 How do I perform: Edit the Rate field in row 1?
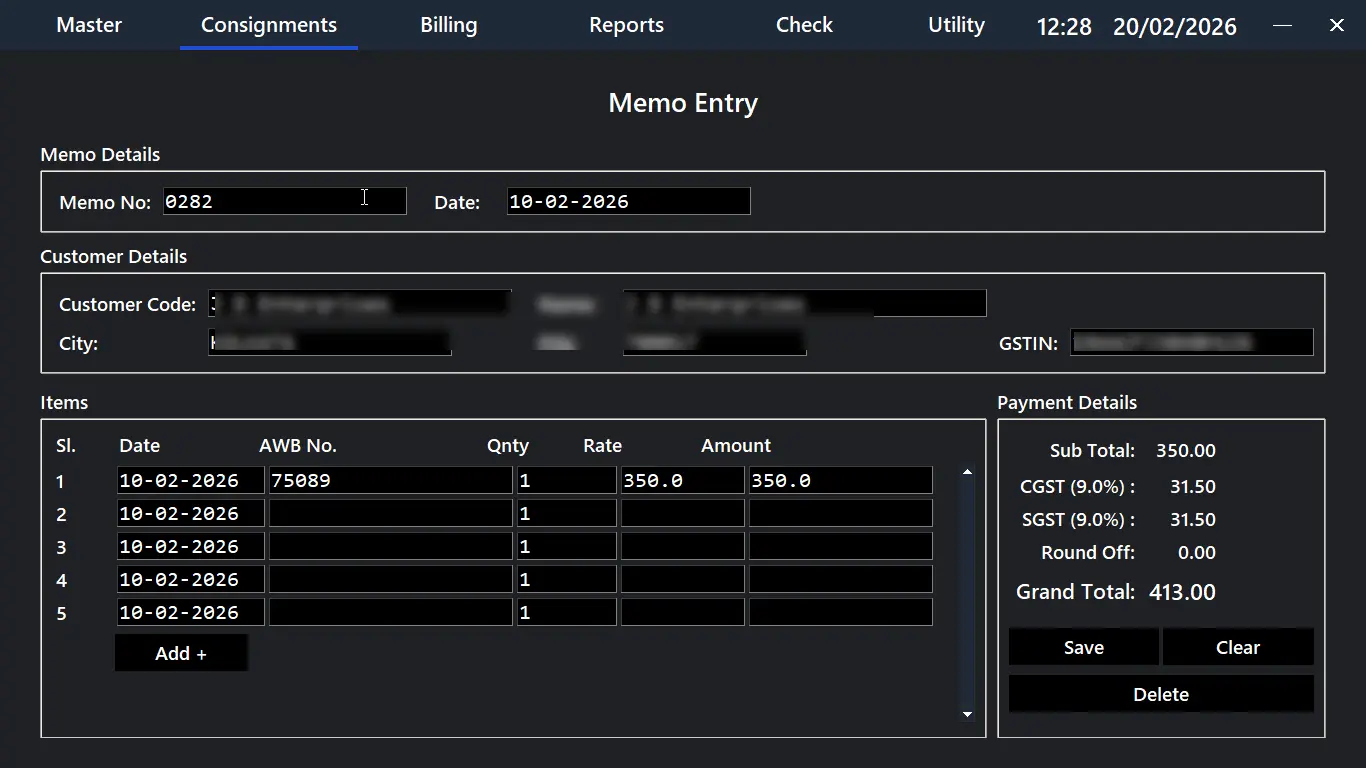tap(682, 481)
